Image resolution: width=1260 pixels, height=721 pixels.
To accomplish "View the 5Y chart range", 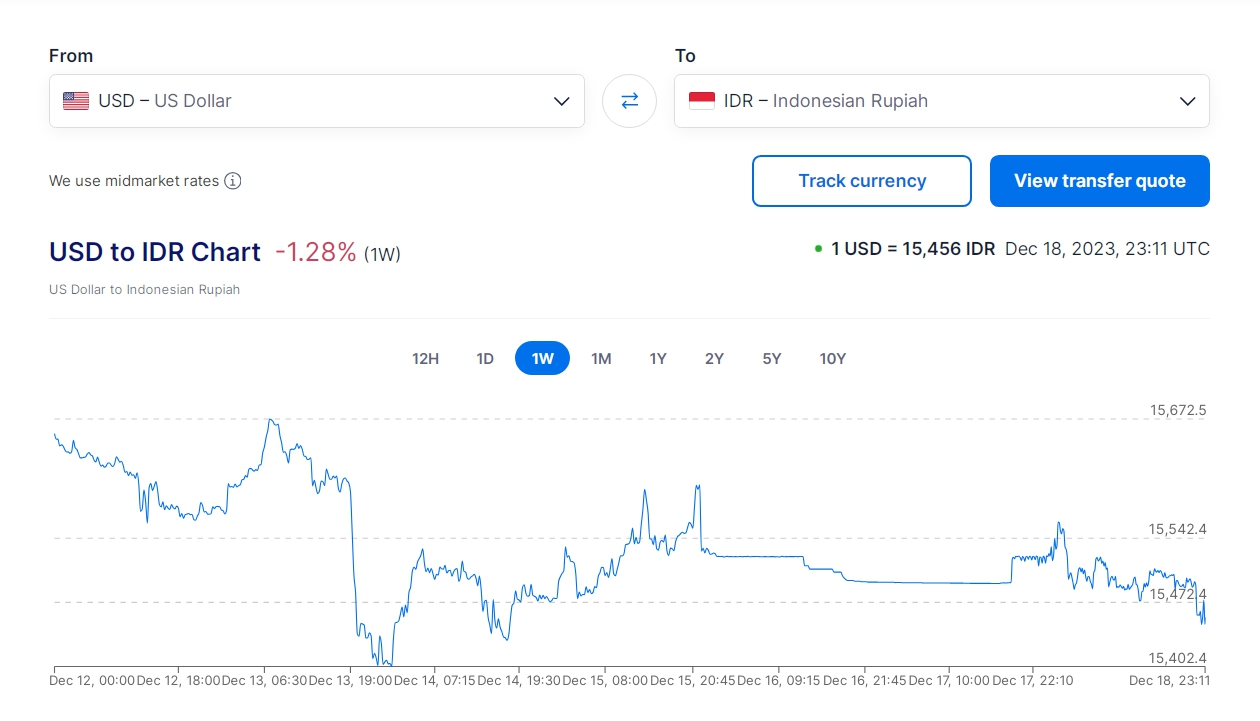I will point(772,359).
